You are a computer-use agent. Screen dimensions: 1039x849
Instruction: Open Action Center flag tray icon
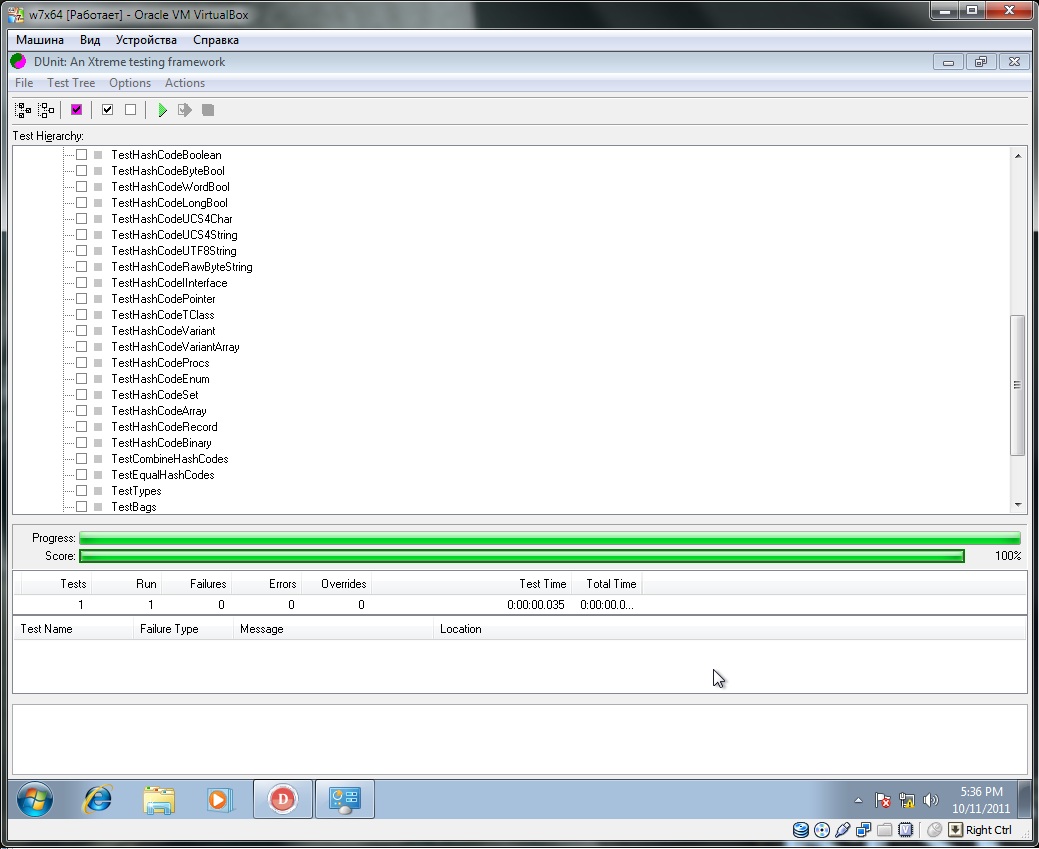click(882, 801)
